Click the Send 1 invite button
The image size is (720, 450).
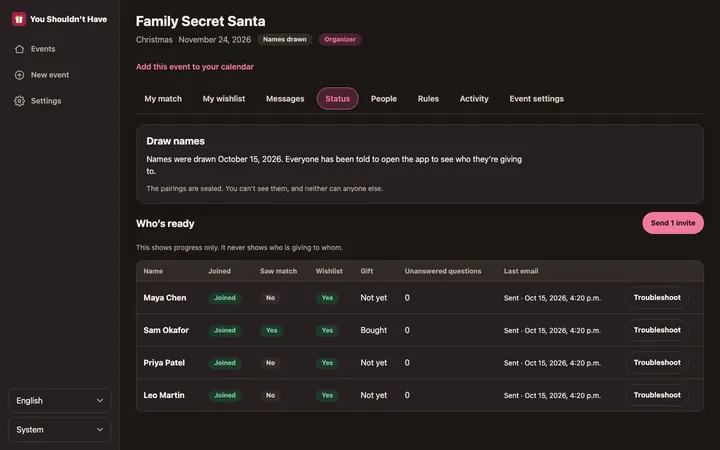pos(673,223)
